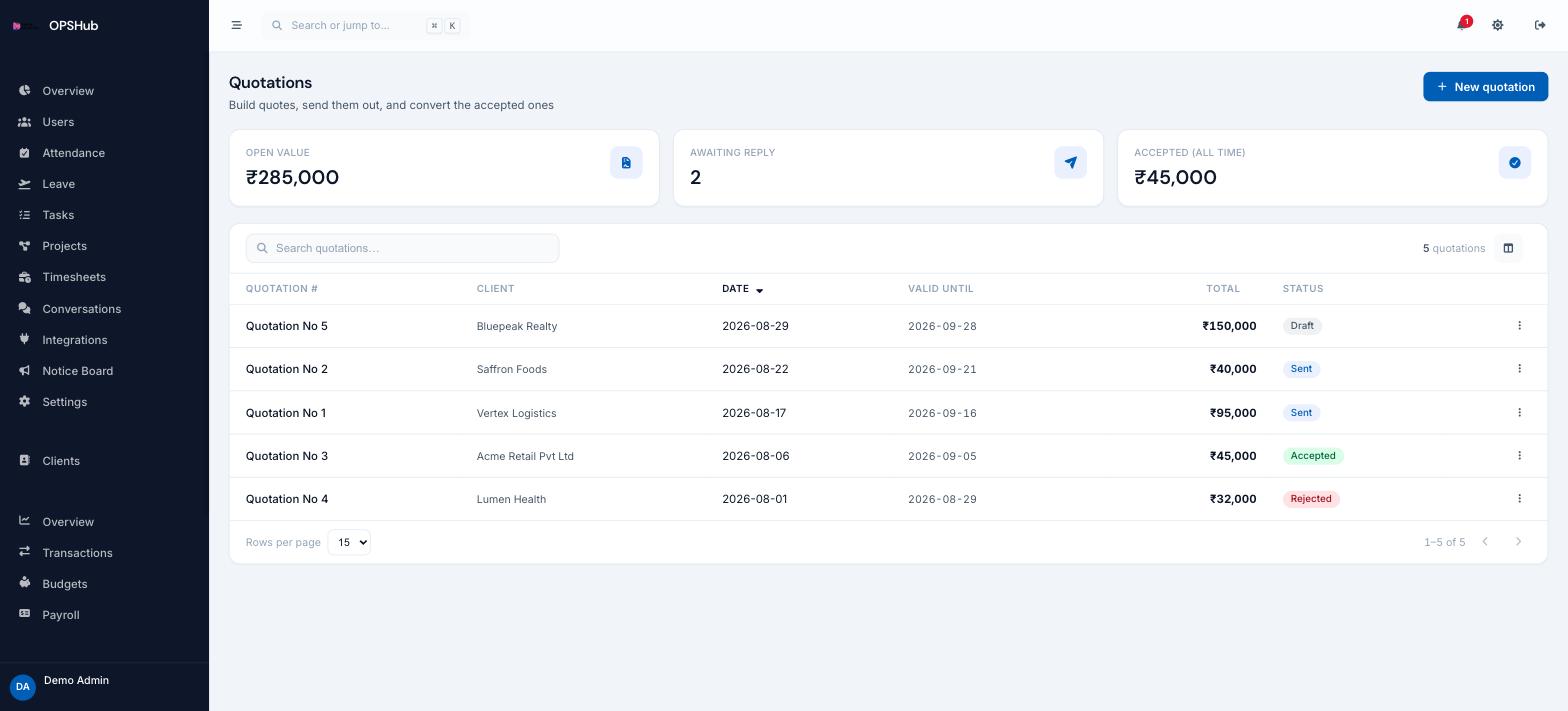This screenshot has width=1568, height=711.
Task: Click the Open Value document icon
Action: [626, 162]
